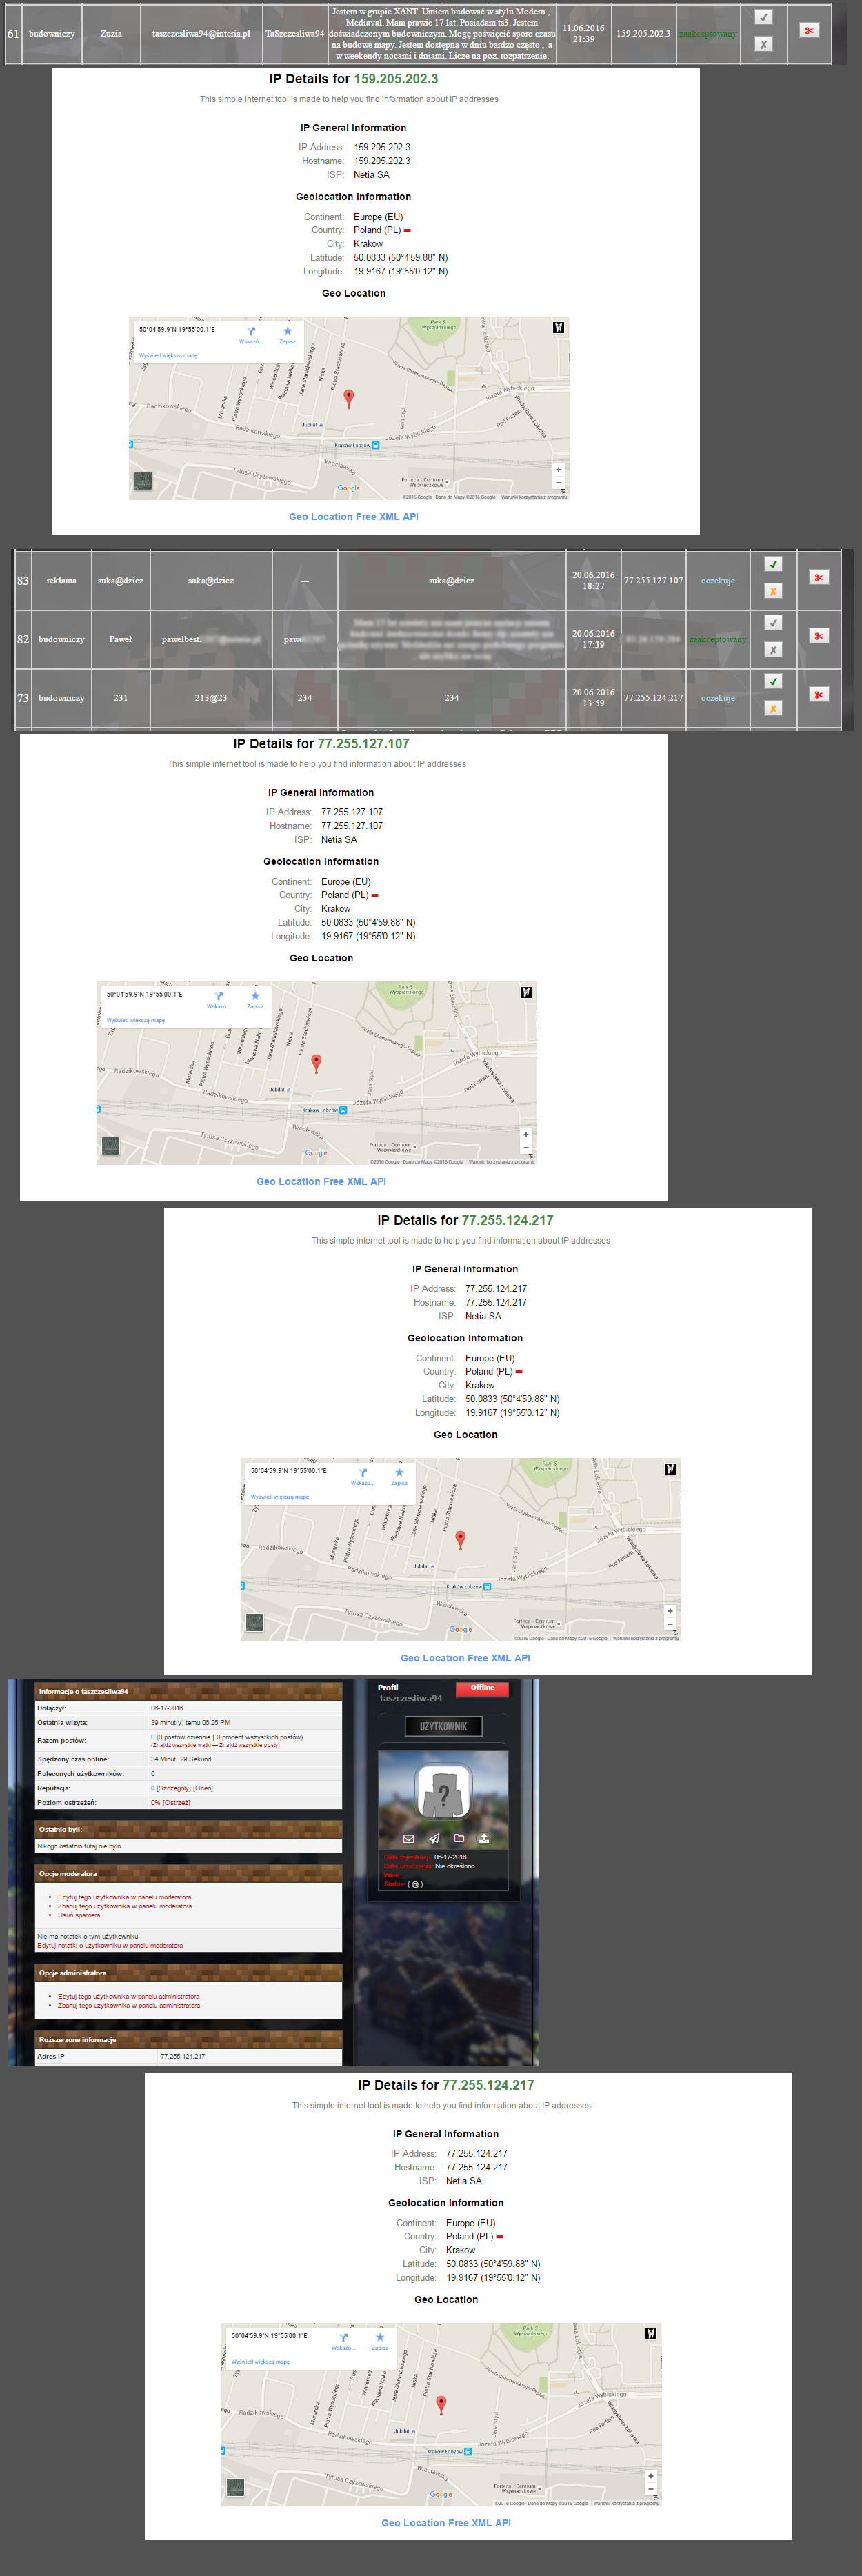Image resolution: width=862 pixels, height=2576 pixels.
Task: Click the star save icon on the first map
Action: click(x=287, y=331)
